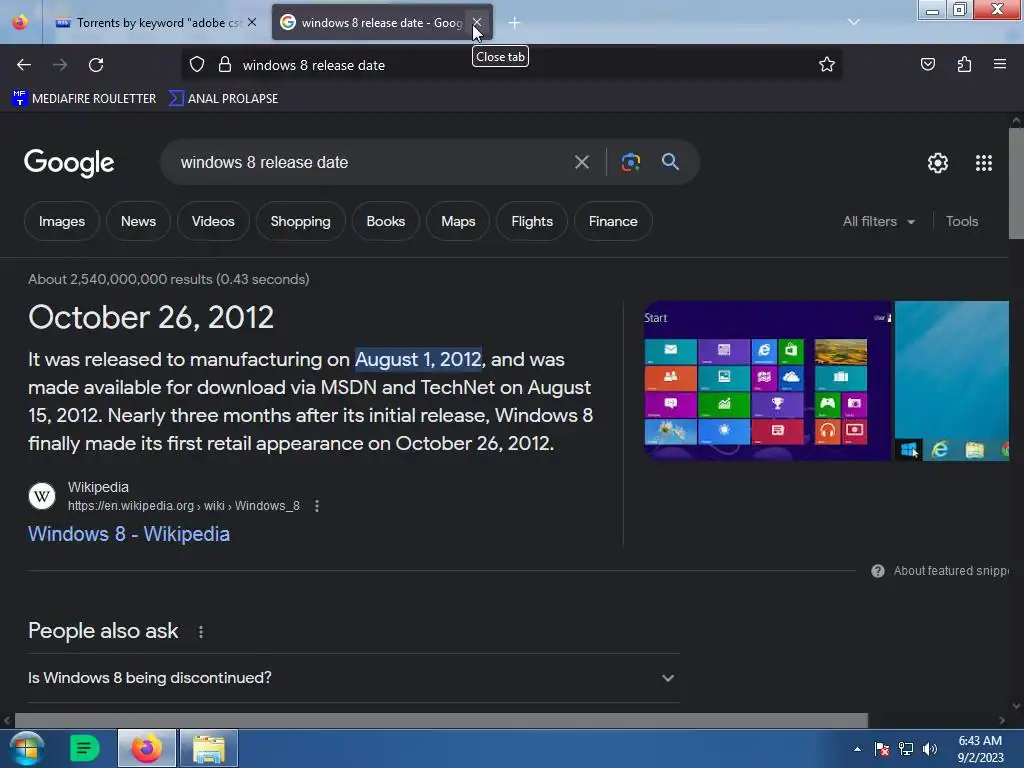Open the Windows Start orb
The image size is (1024, 768).
pyautogui.click(x=27, y=748)
